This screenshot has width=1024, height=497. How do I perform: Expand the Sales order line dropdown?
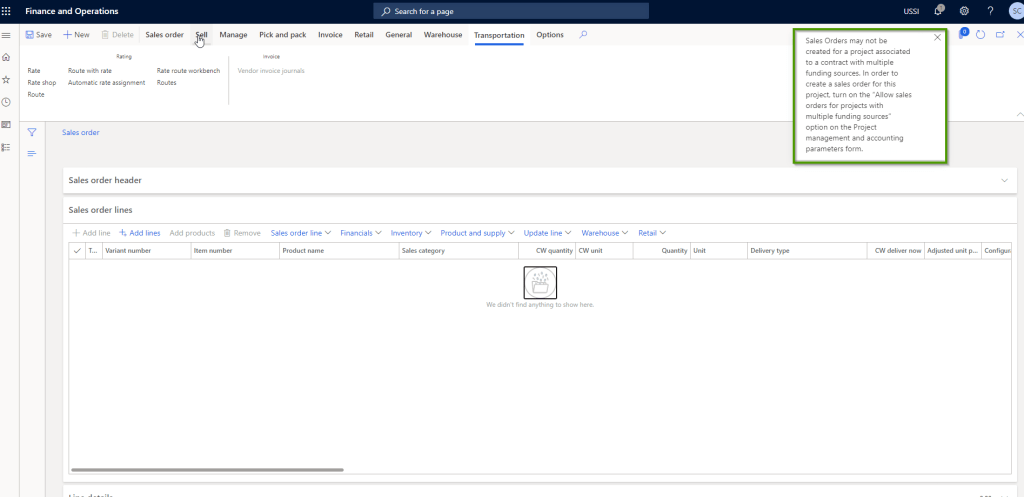pyautogui.click(x=300, y=233)
